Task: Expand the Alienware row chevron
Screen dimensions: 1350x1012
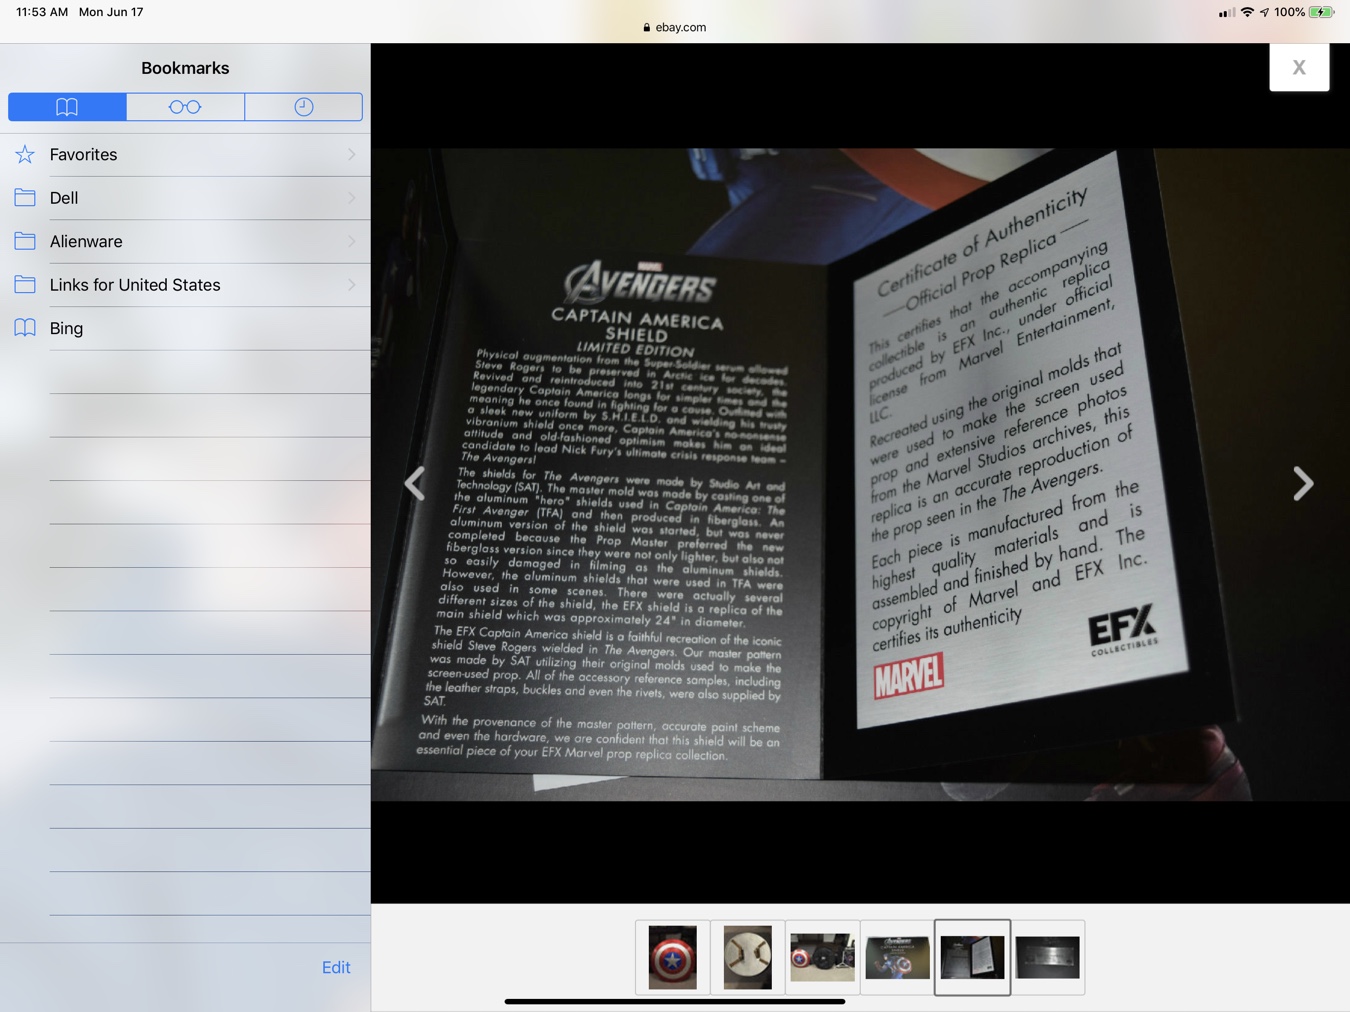Action: pos(352,241)
